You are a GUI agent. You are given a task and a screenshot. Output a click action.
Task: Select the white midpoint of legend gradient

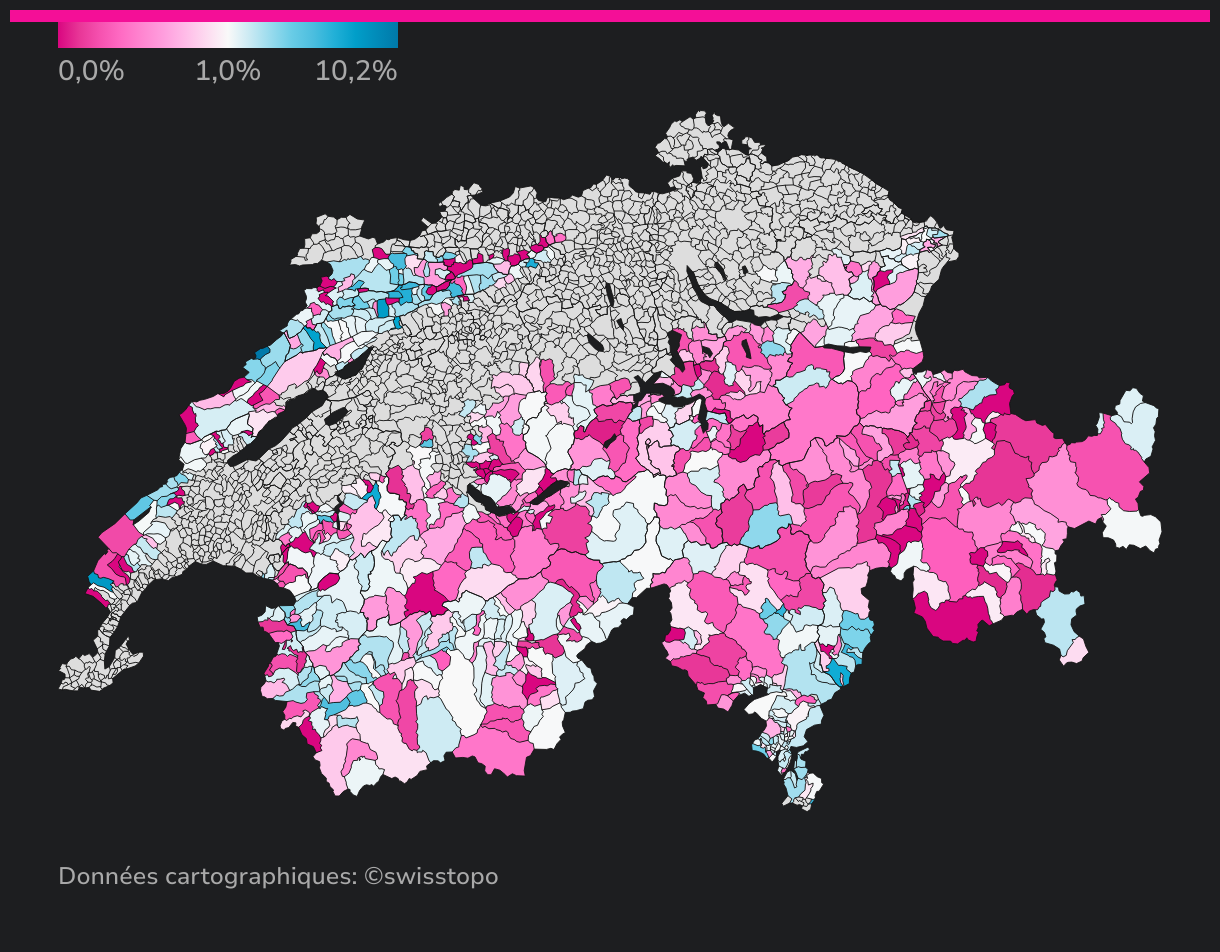pyautogui.click(x=228, y=35)
